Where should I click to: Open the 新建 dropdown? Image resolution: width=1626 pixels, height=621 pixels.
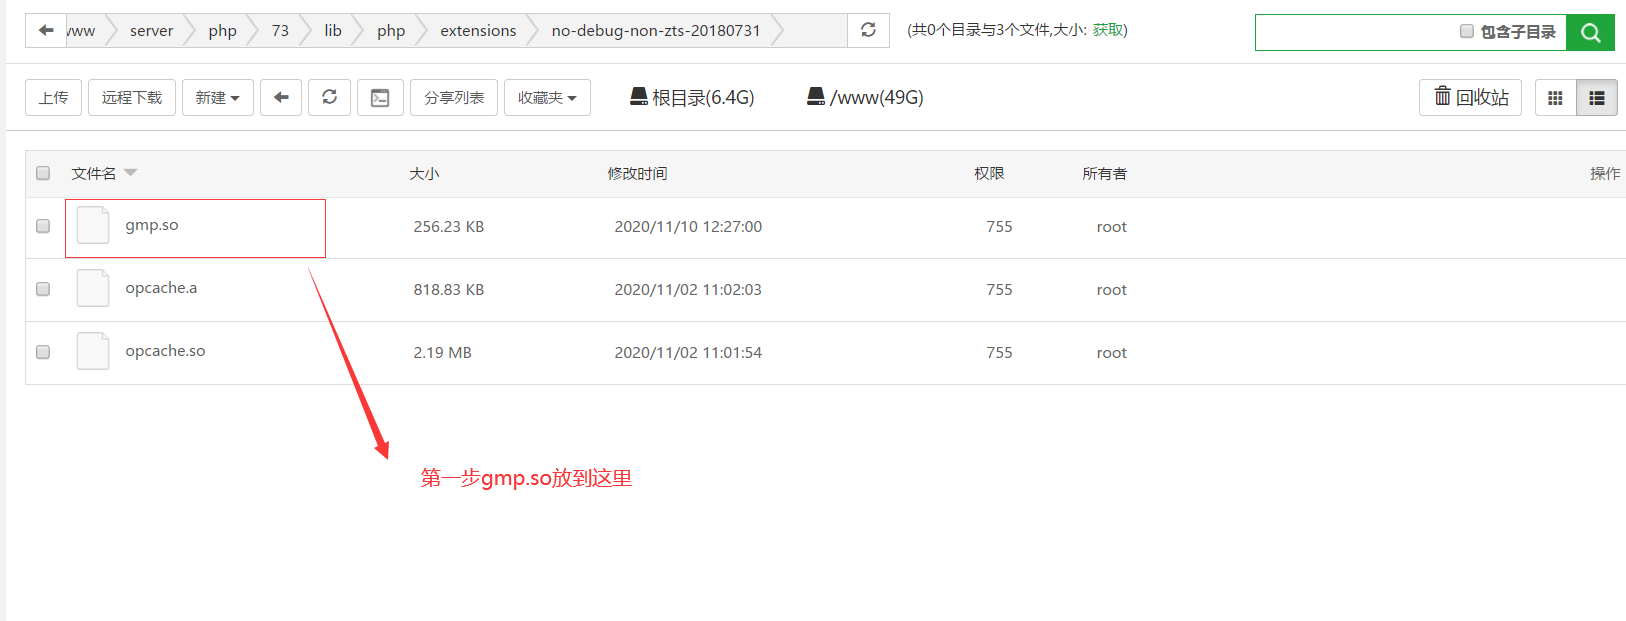(x=218, y=97)
